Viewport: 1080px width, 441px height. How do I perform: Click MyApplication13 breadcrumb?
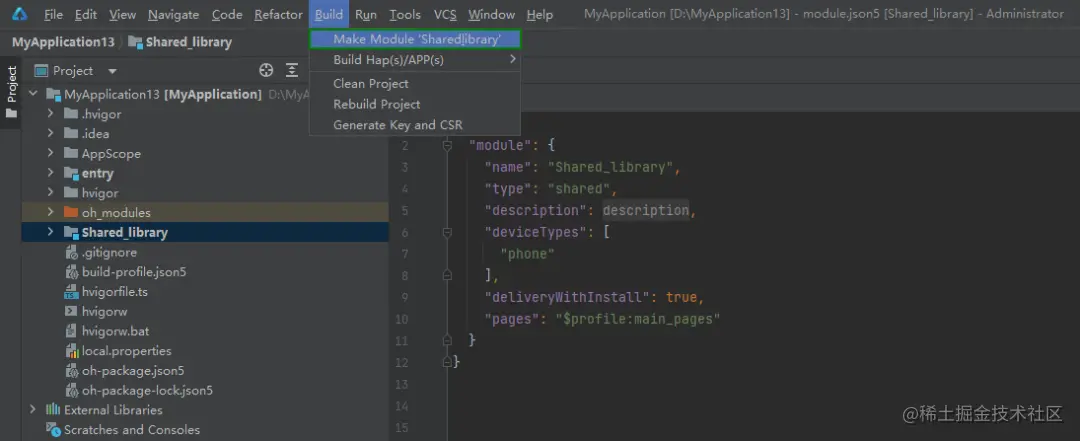(63, 42)
